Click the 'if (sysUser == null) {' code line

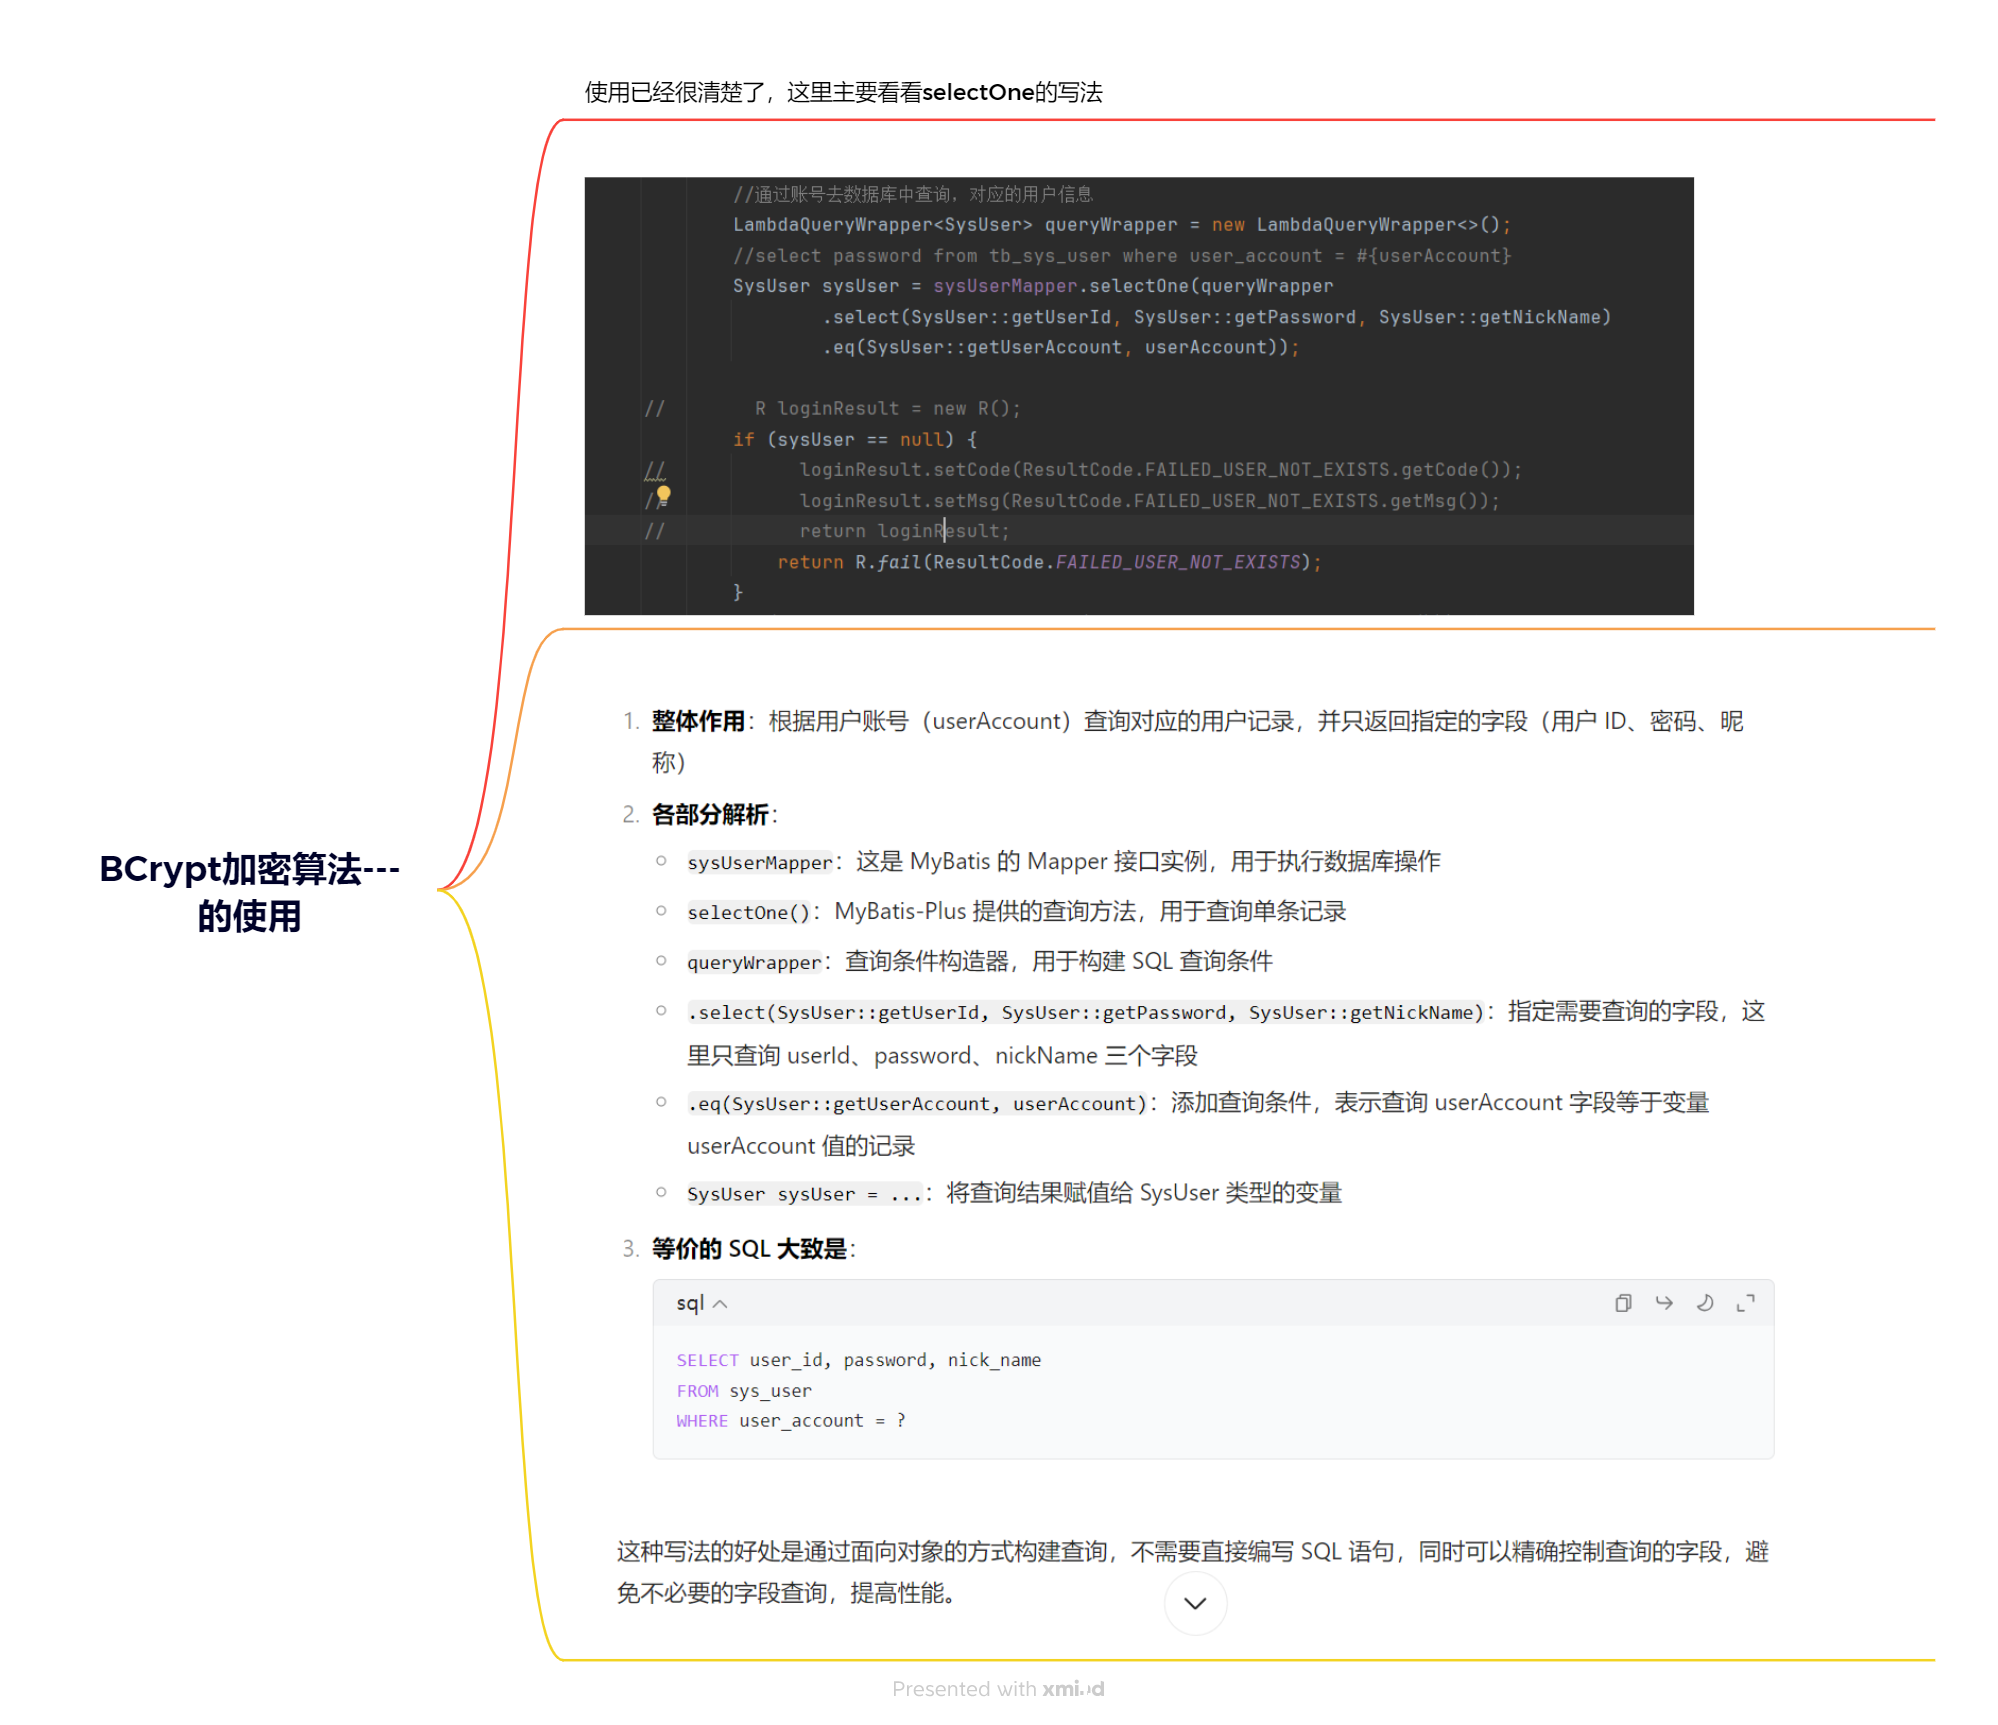(x=855, y=439)
